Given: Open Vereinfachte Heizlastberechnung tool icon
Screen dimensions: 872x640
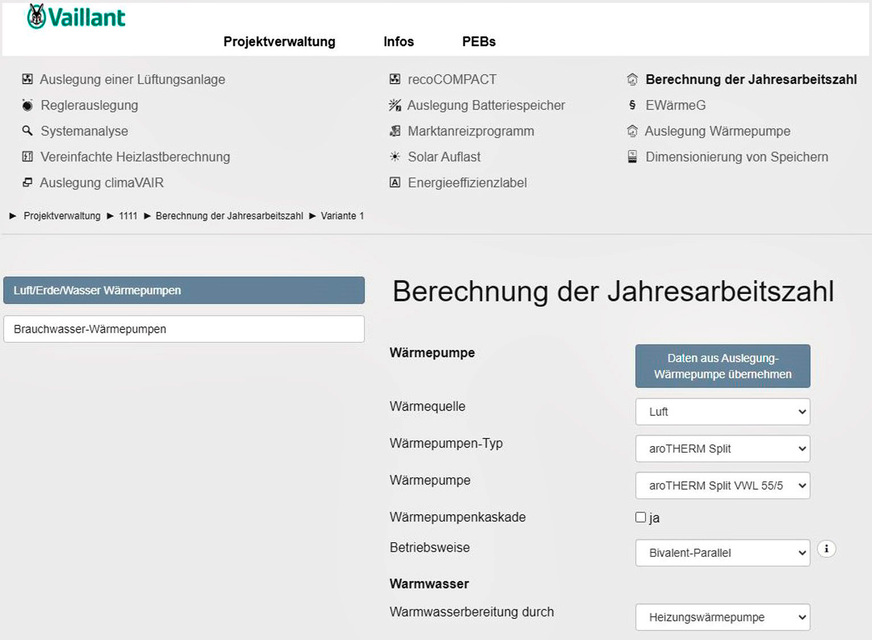Looking at the screenshot, I should tap(27, 157).
